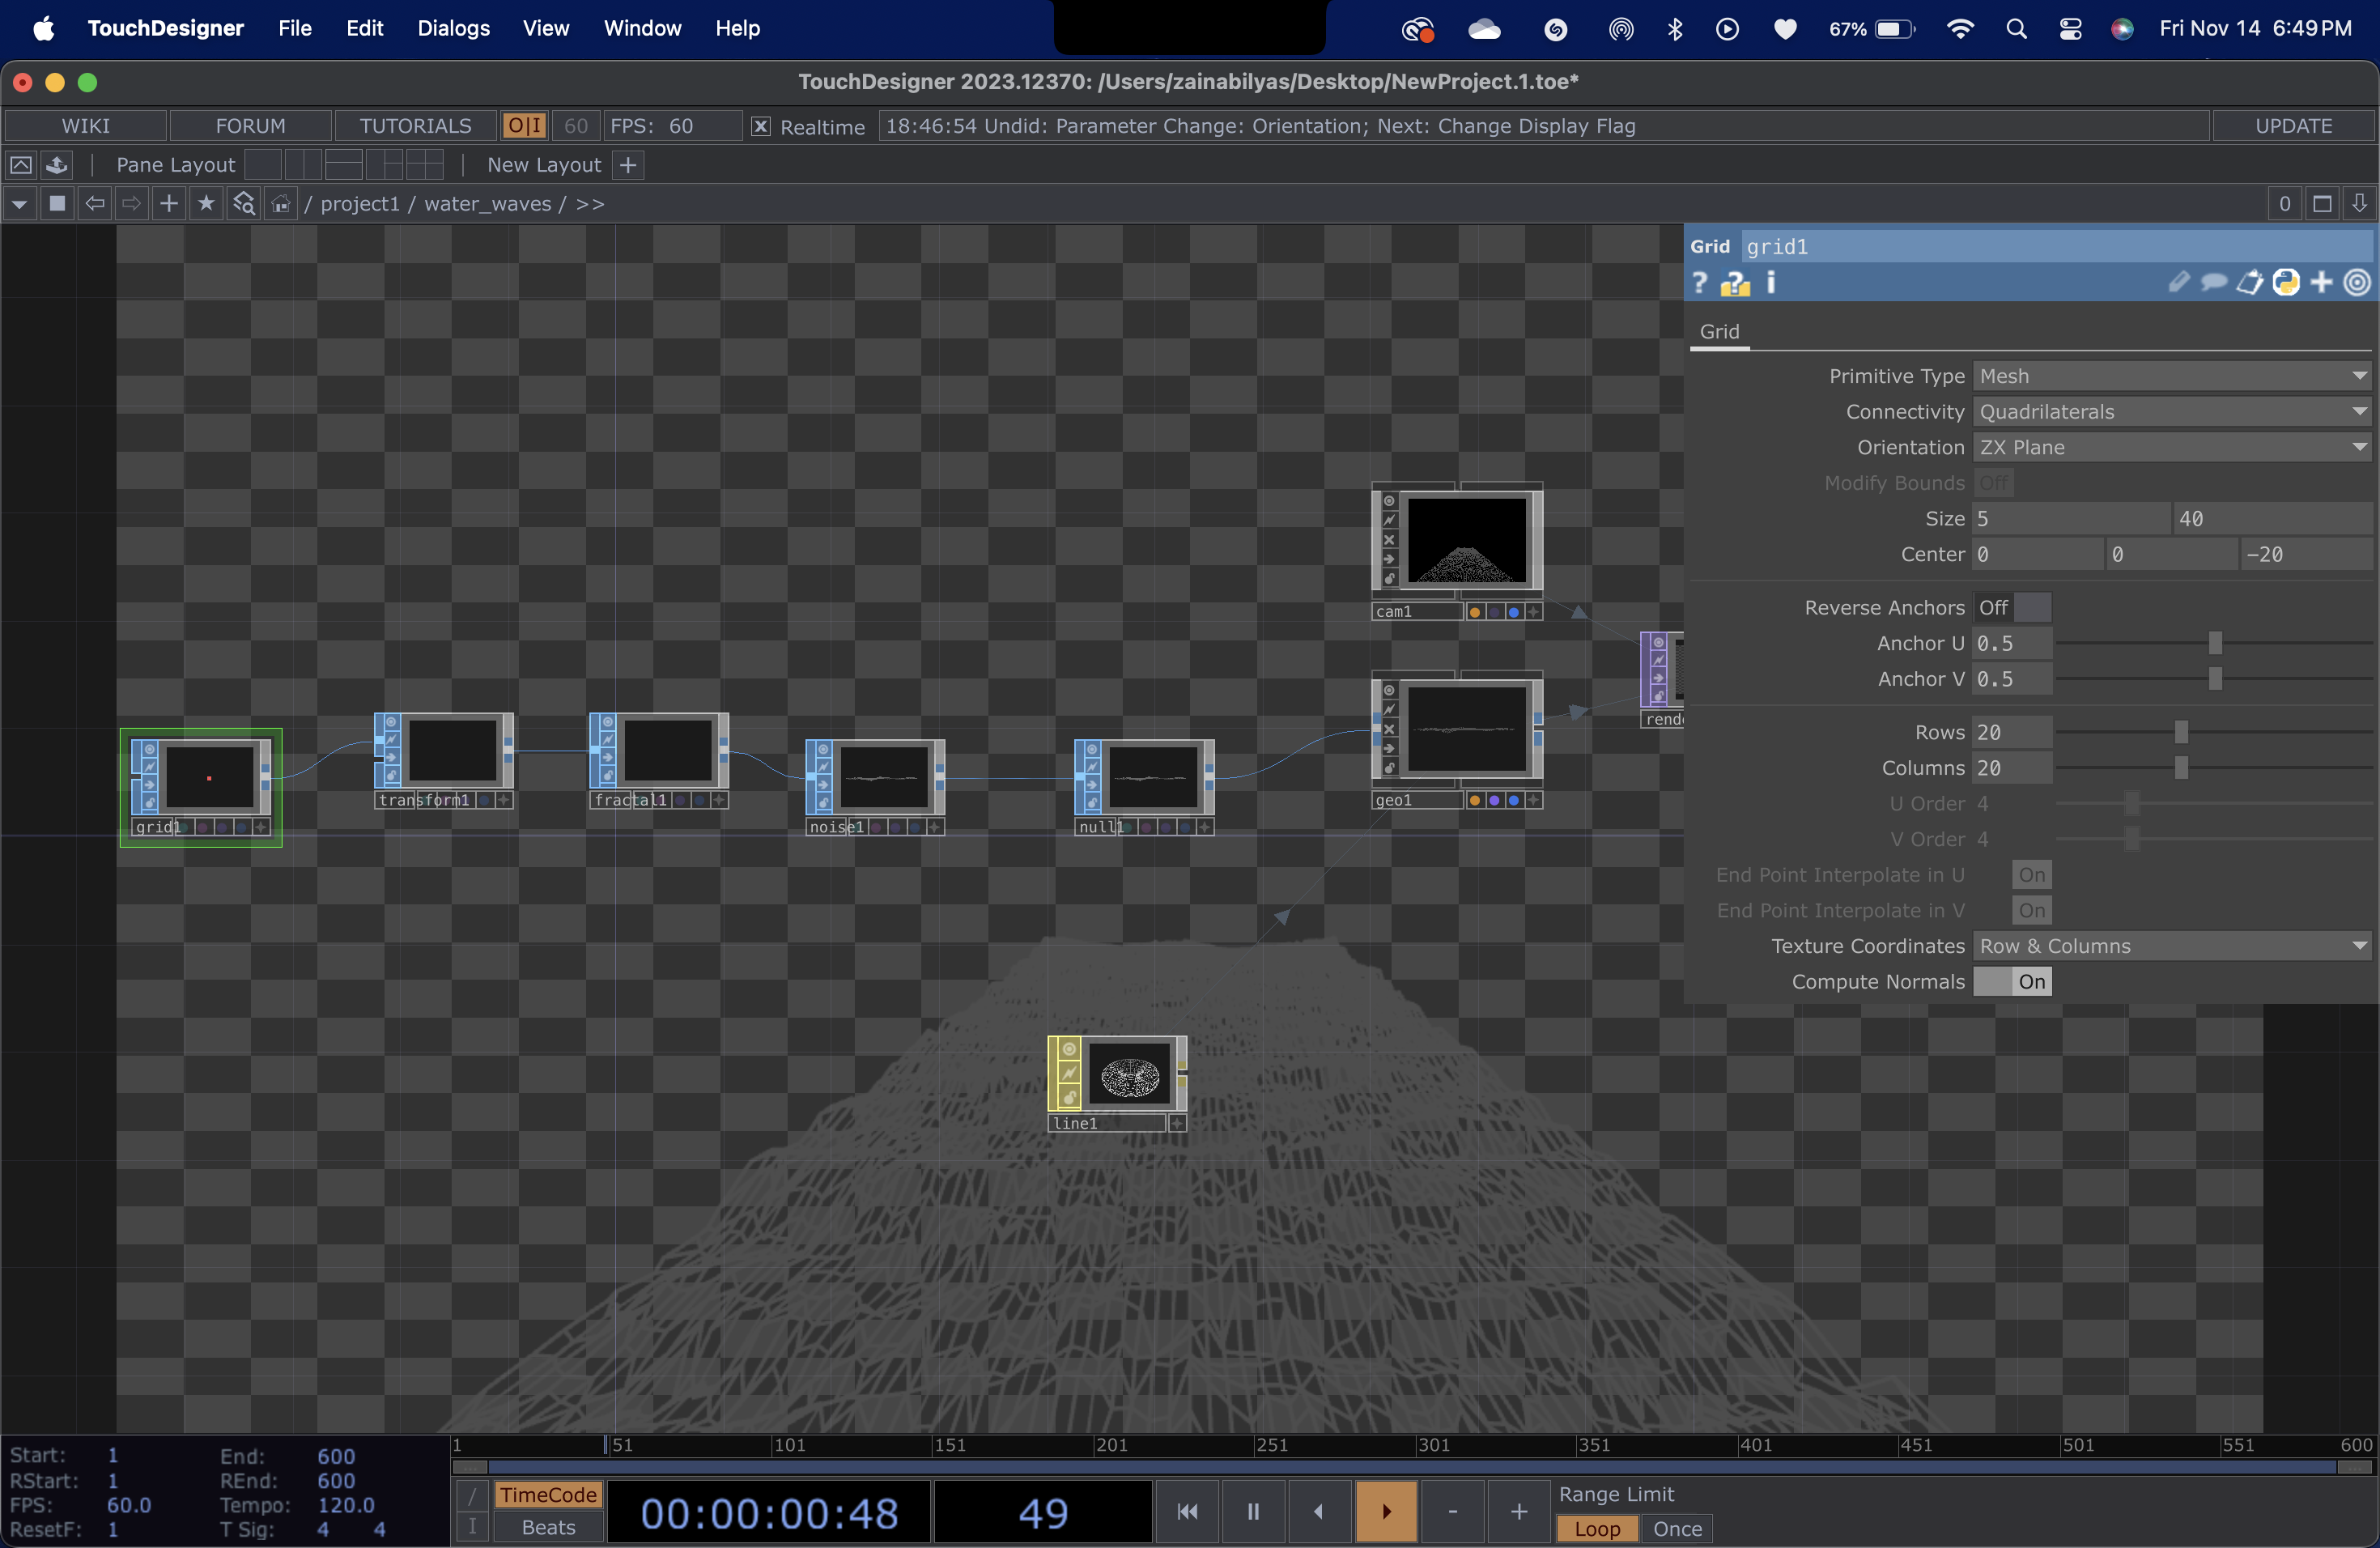The image size is (2380, 1548).
Task: Open Python help for the grid1 node
Action: pyautogui.click(x=1735, y=283)
